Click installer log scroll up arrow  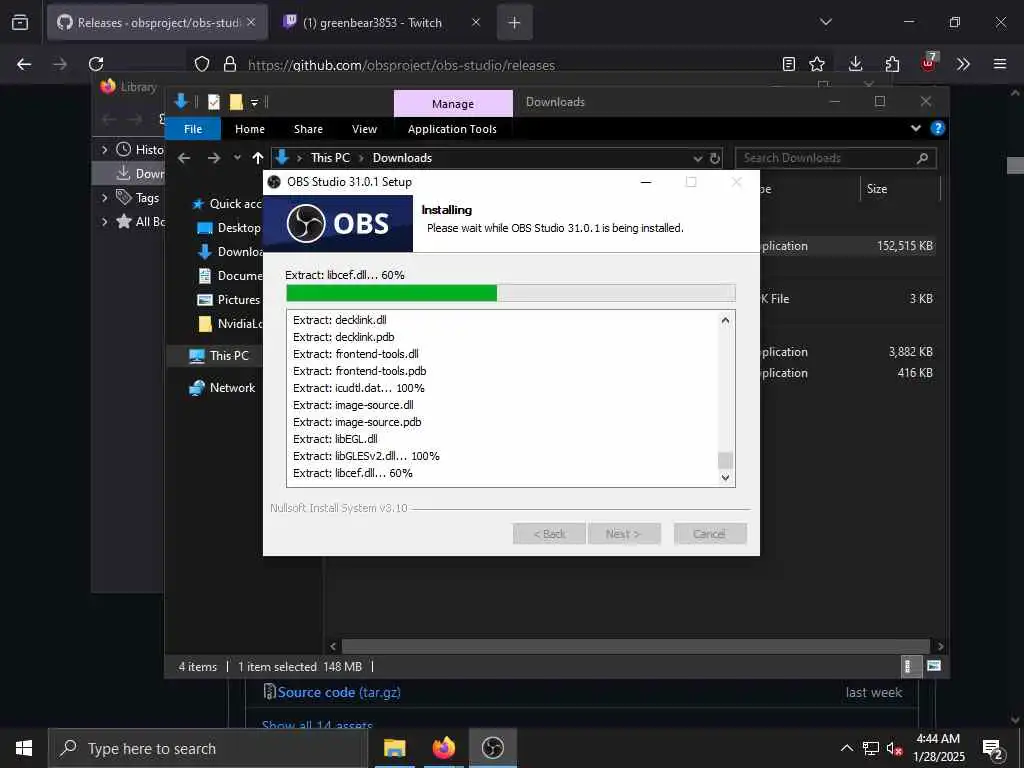pyautogui.click(x=725, y=320)
